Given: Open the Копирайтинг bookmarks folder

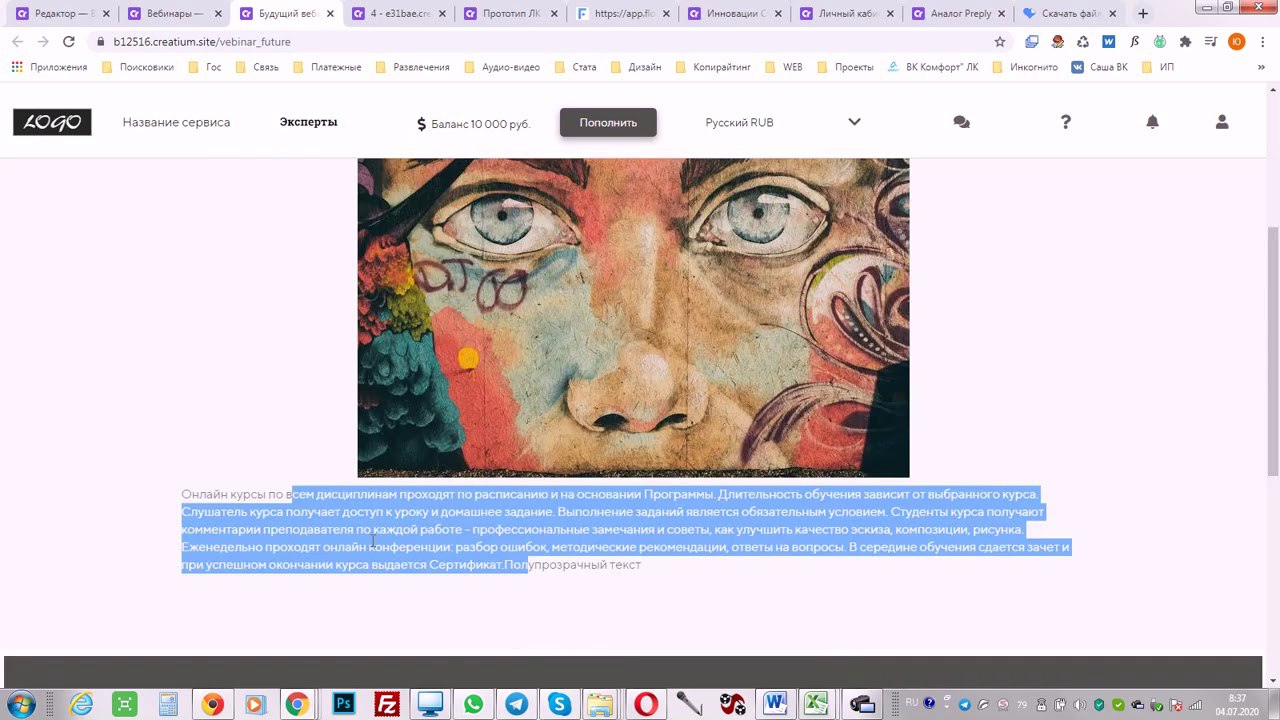Looking at the screenshot, I should click(713, 67).
